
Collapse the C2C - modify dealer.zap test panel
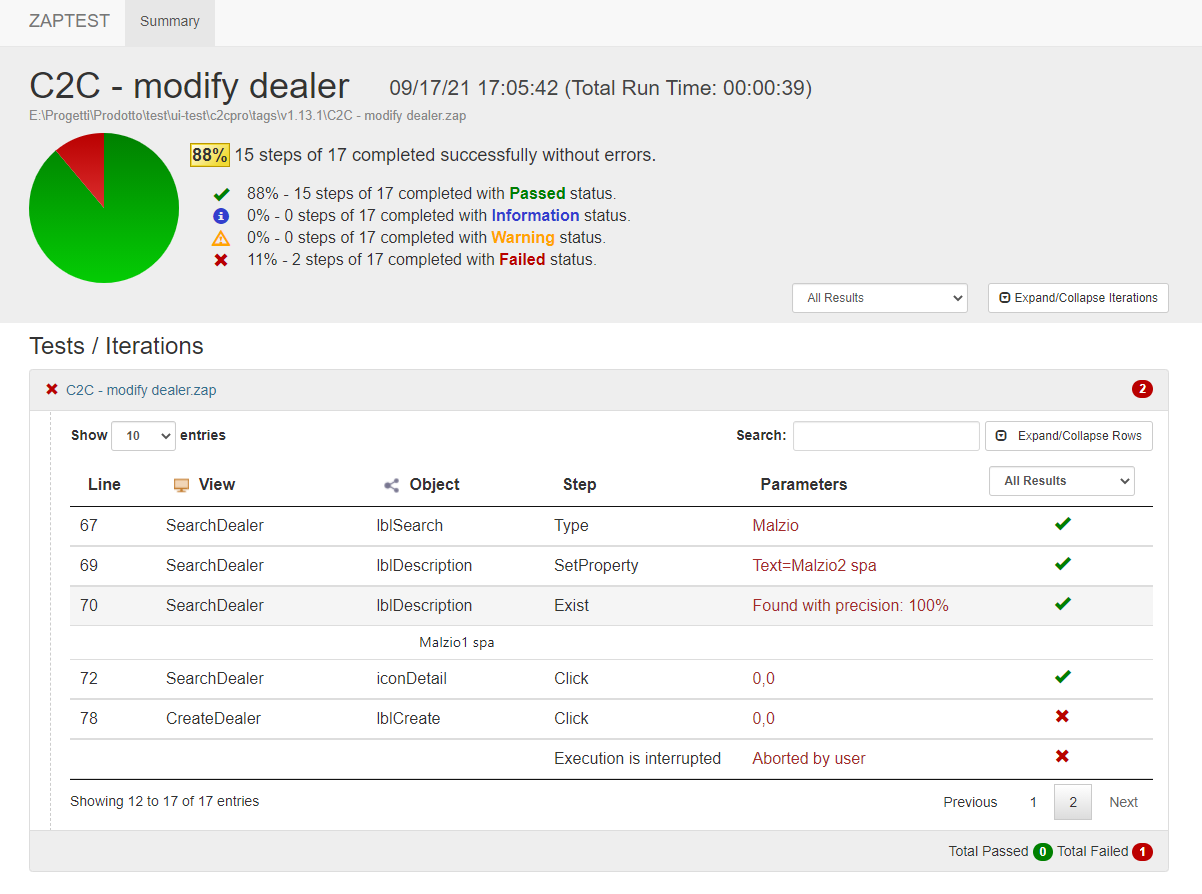141,390
